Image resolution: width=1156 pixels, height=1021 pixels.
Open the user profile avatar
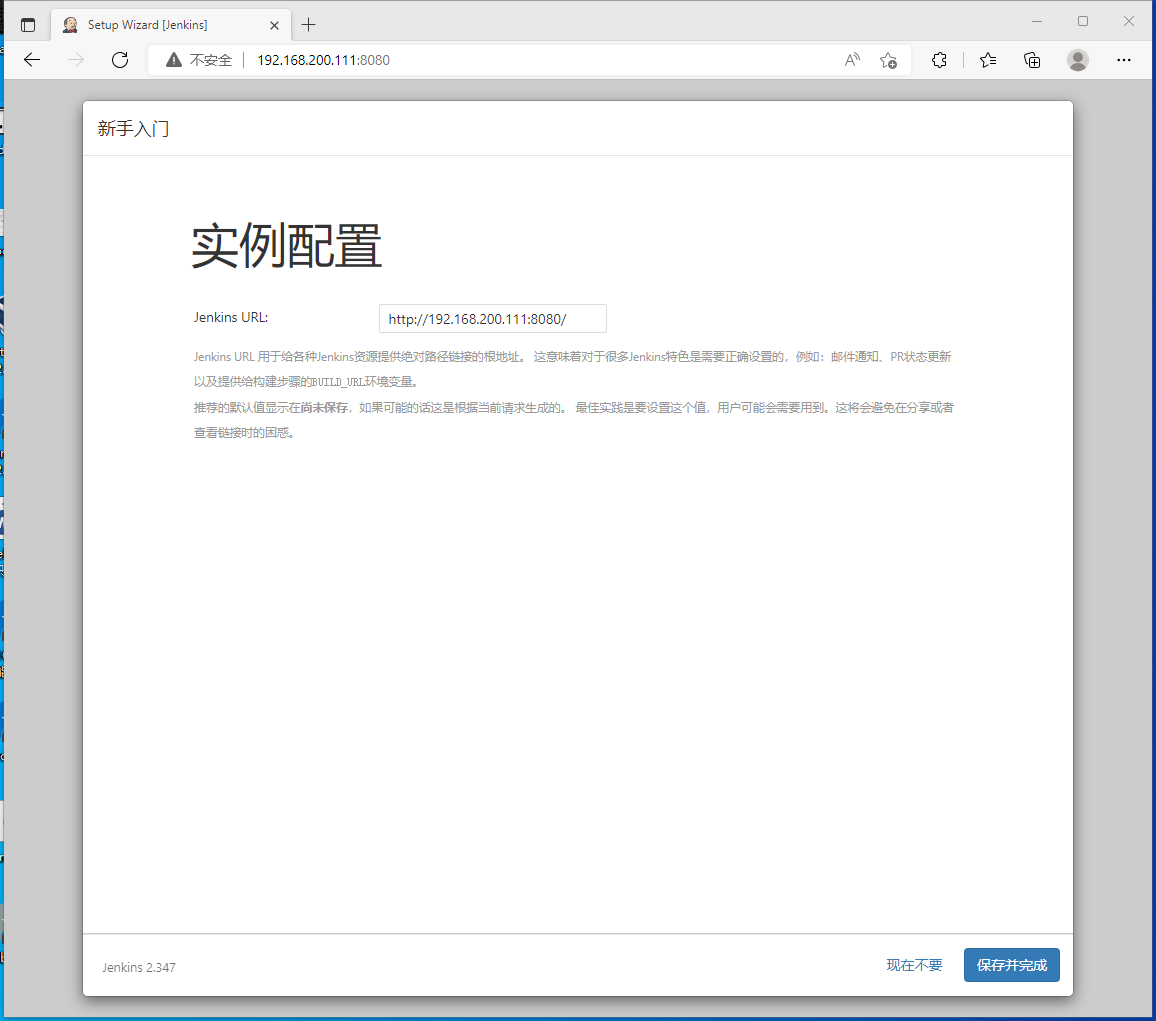pyautogui.click(x=1078, y=60)
